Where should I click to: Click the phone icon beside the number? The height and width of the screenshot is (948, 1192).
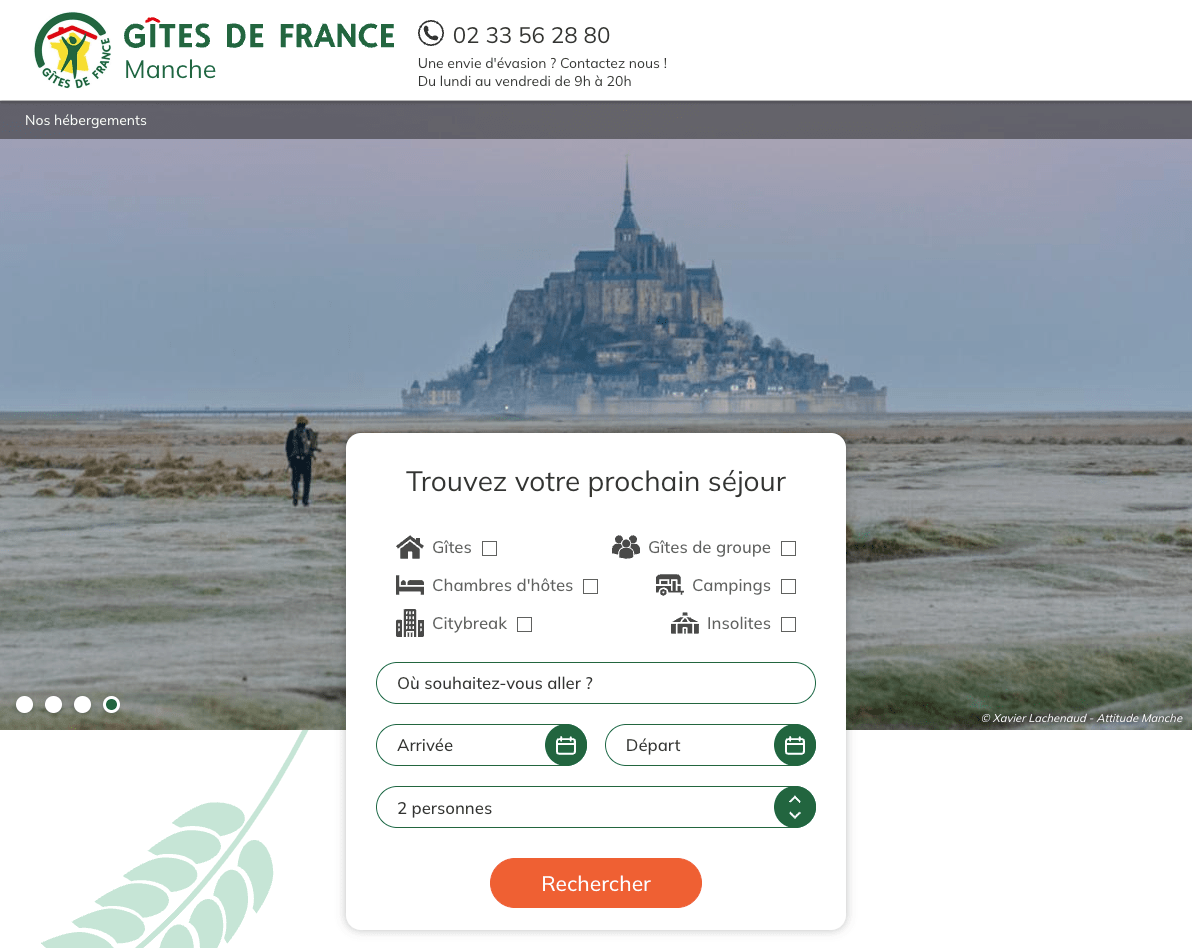(430, 33)
